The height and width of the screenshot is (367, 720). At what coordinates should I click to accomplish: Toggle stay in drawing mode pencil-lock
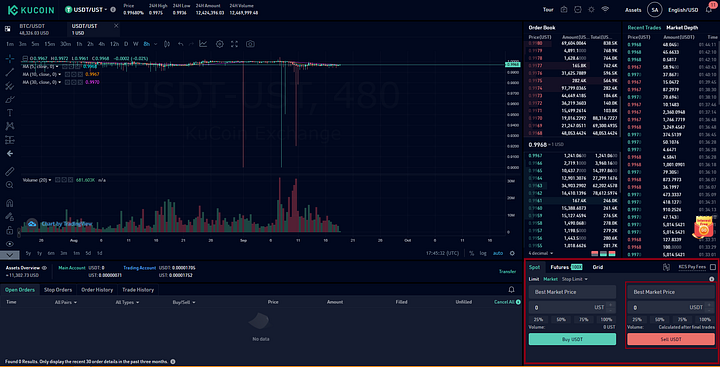pyautogui.click(x=10, y=216)
